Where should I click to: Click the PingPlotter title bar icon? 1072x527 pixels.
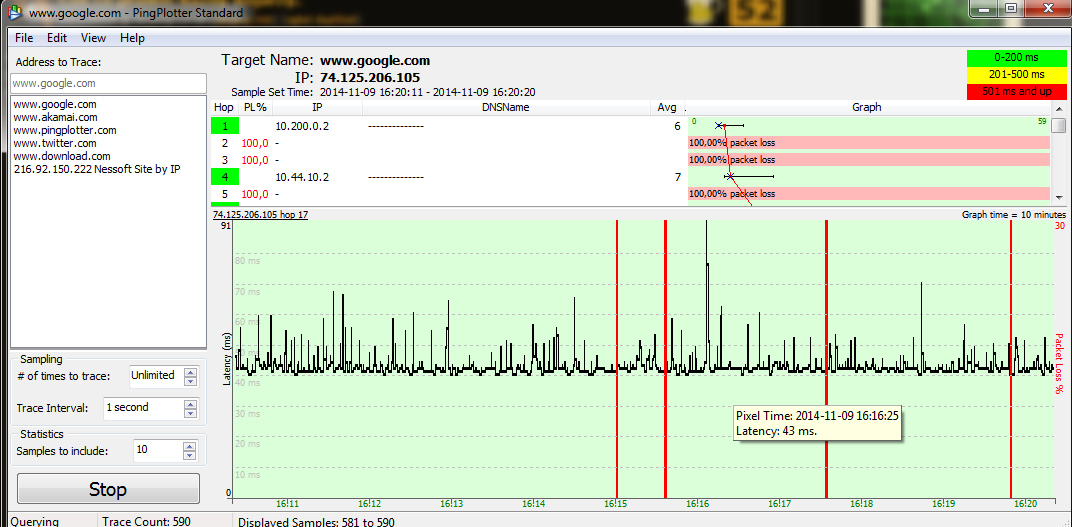click(x=14, y=12)
